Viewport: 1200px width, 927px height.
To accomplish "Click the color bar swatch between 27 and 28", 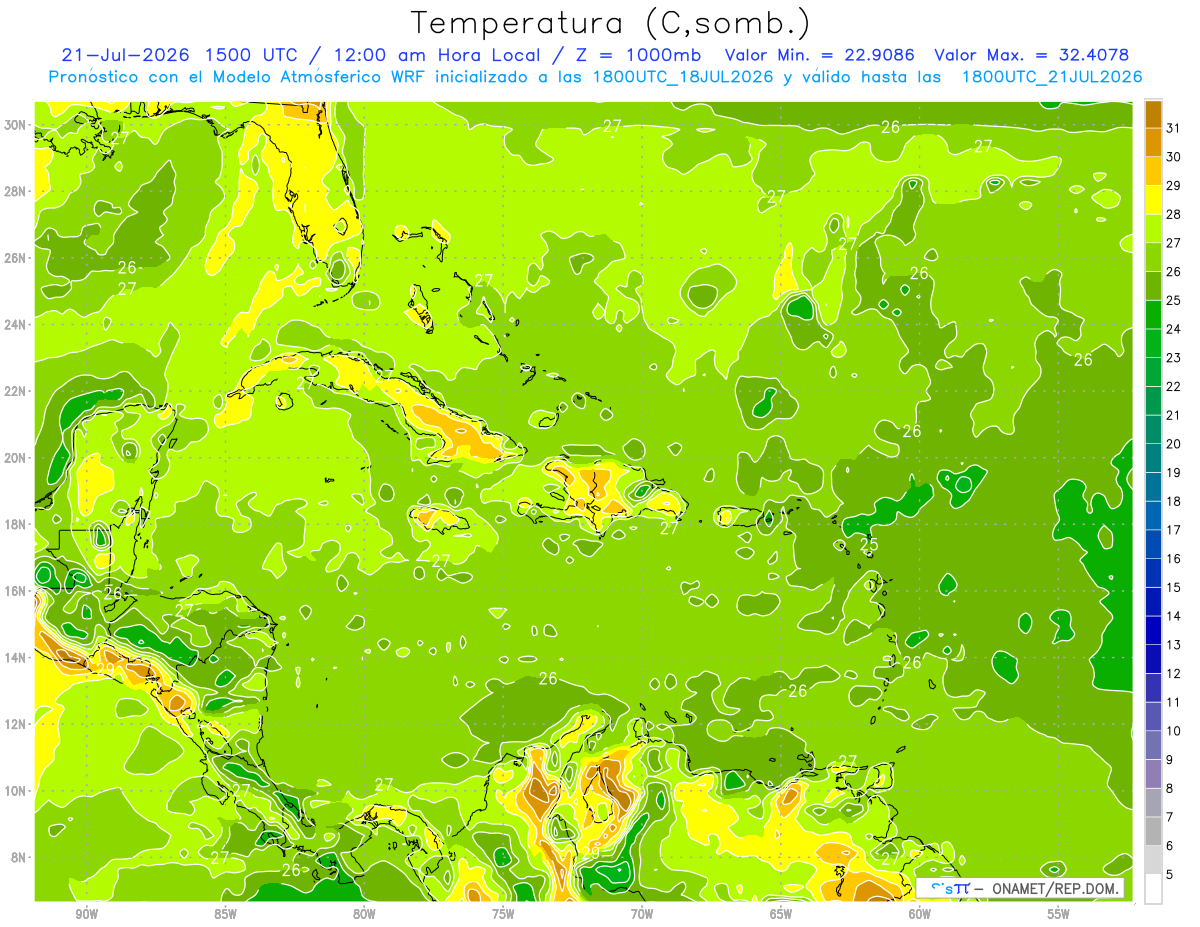I will [1153, 228].
